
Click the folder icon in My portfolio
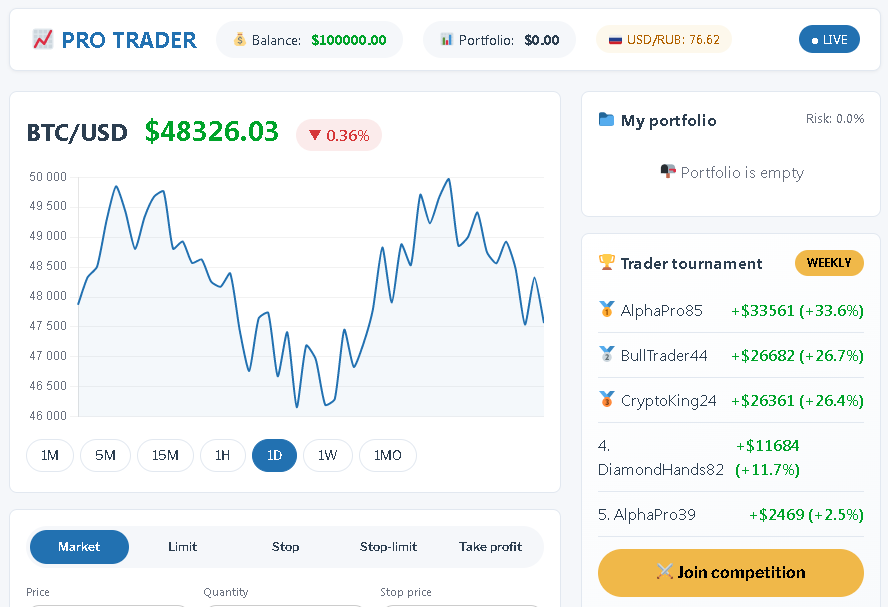point(606,120)
